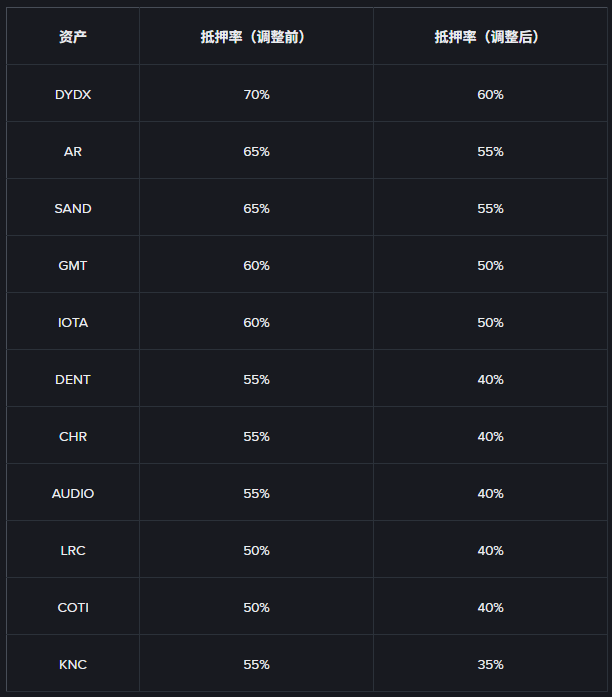
Task: Click the 资产 column header
Action: [73, 37]
